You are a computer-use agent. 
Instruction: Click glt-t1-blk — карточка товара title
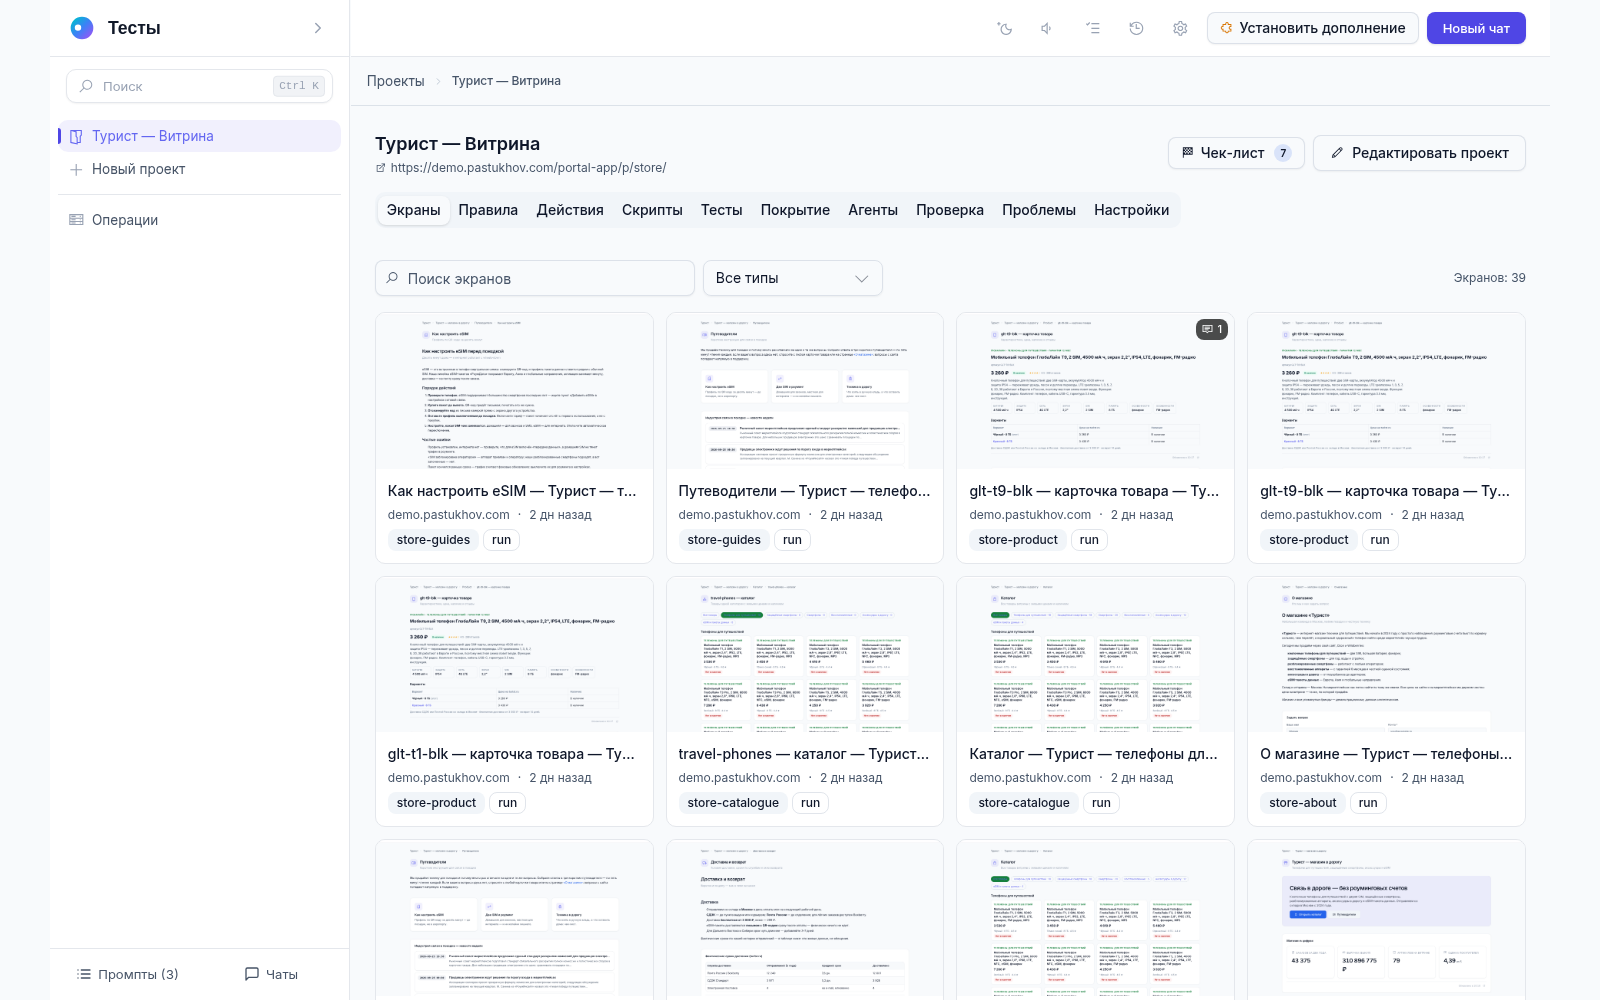click(511, 754)
